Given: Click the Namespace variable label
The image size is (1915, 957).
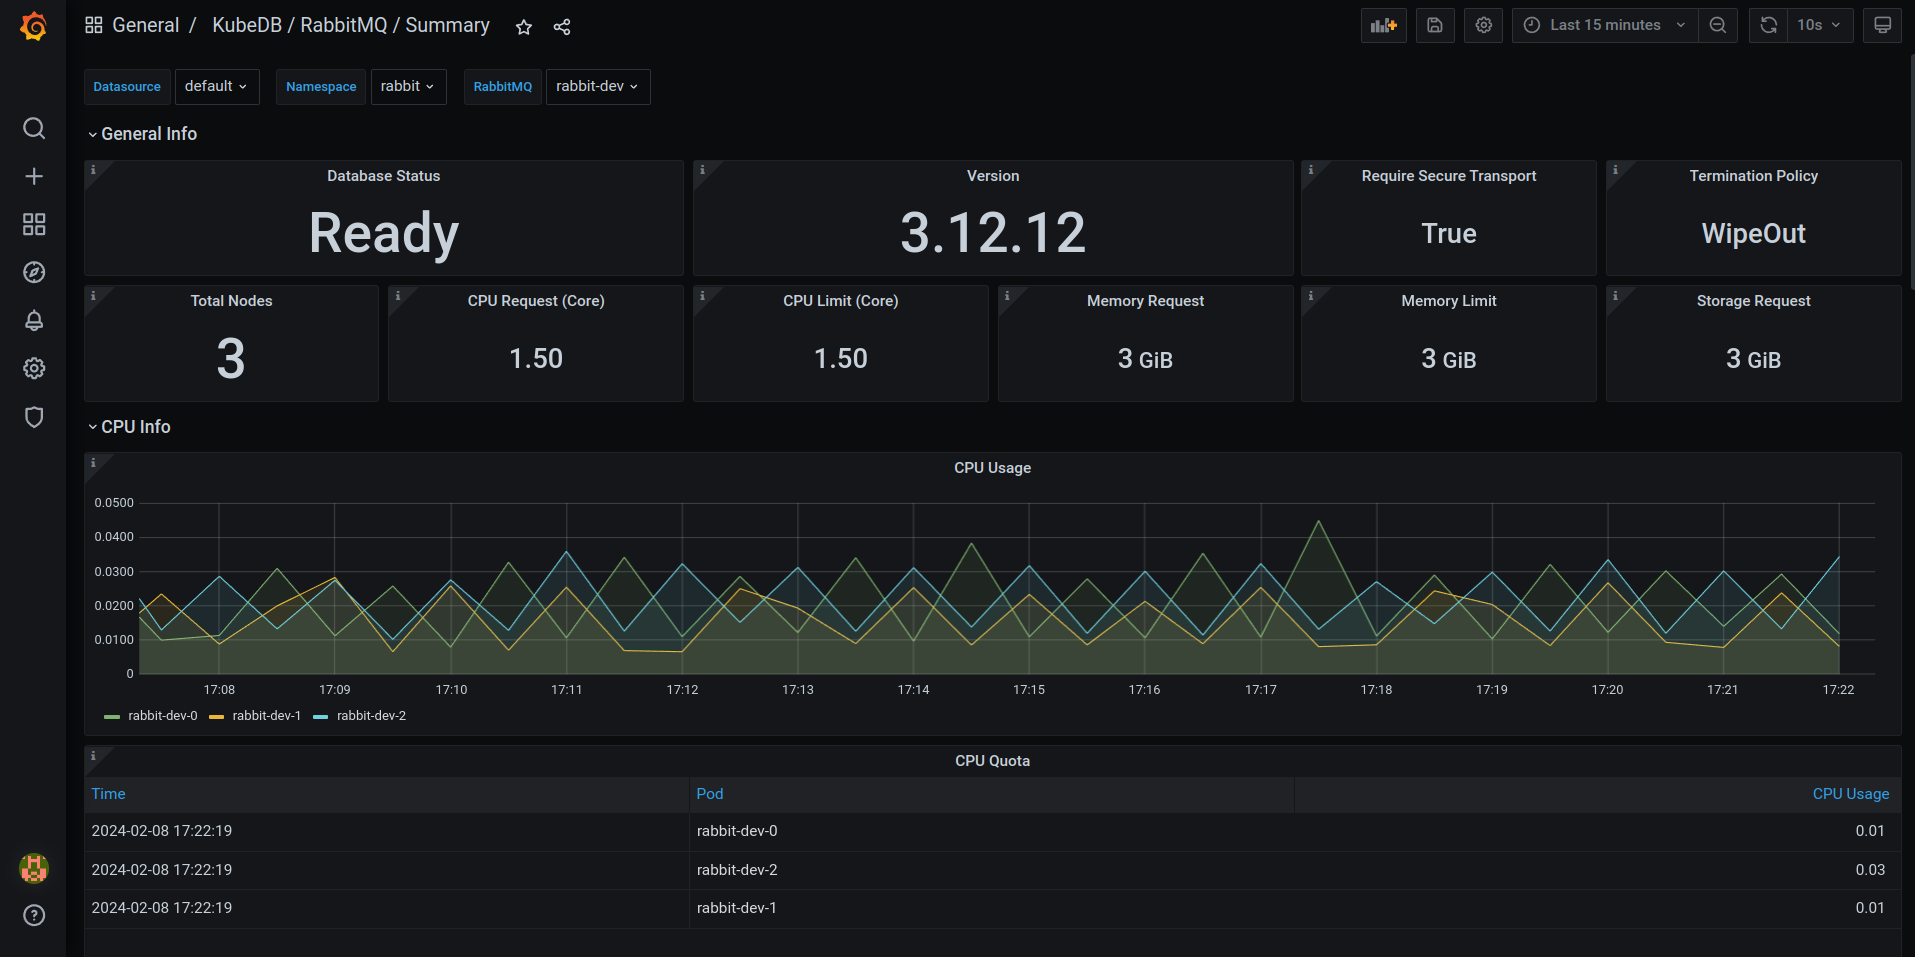Looking at the screenshot, I should 321,87.
